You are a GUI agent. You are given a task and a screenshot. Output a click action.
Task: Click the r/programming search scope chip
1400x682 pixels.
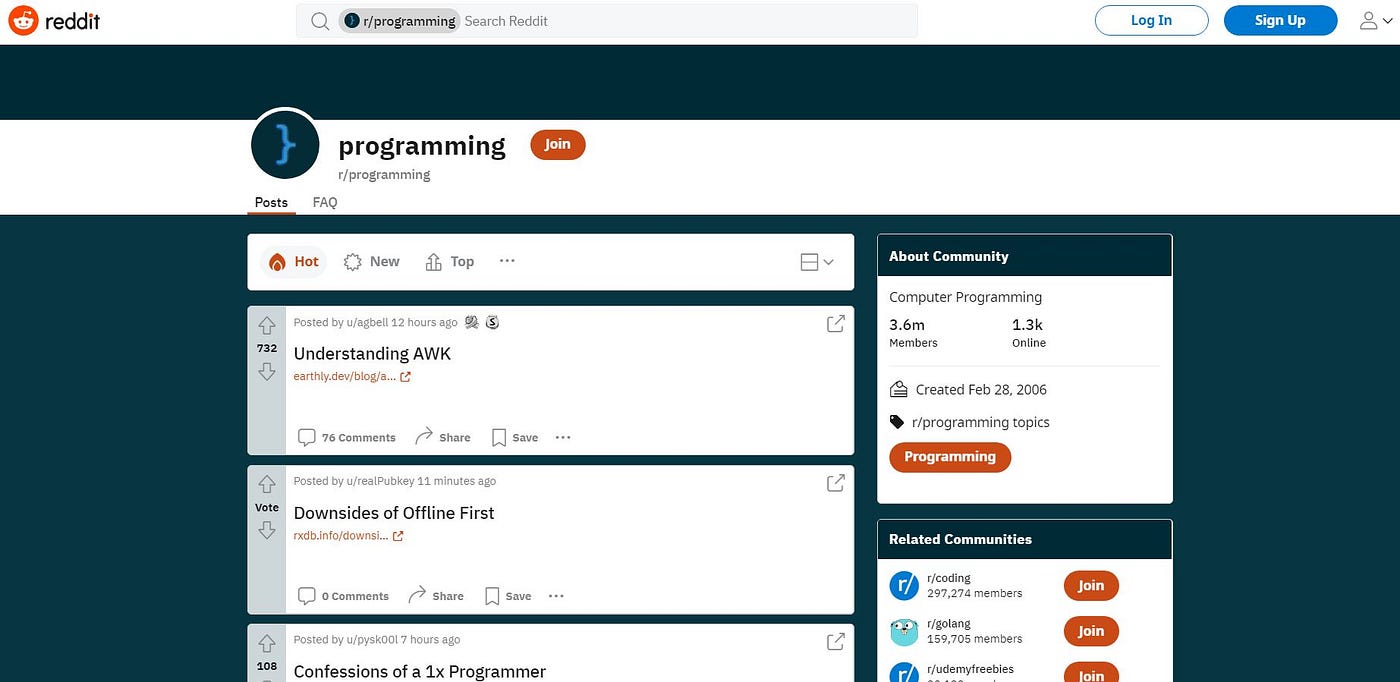(x=399, y=21)
